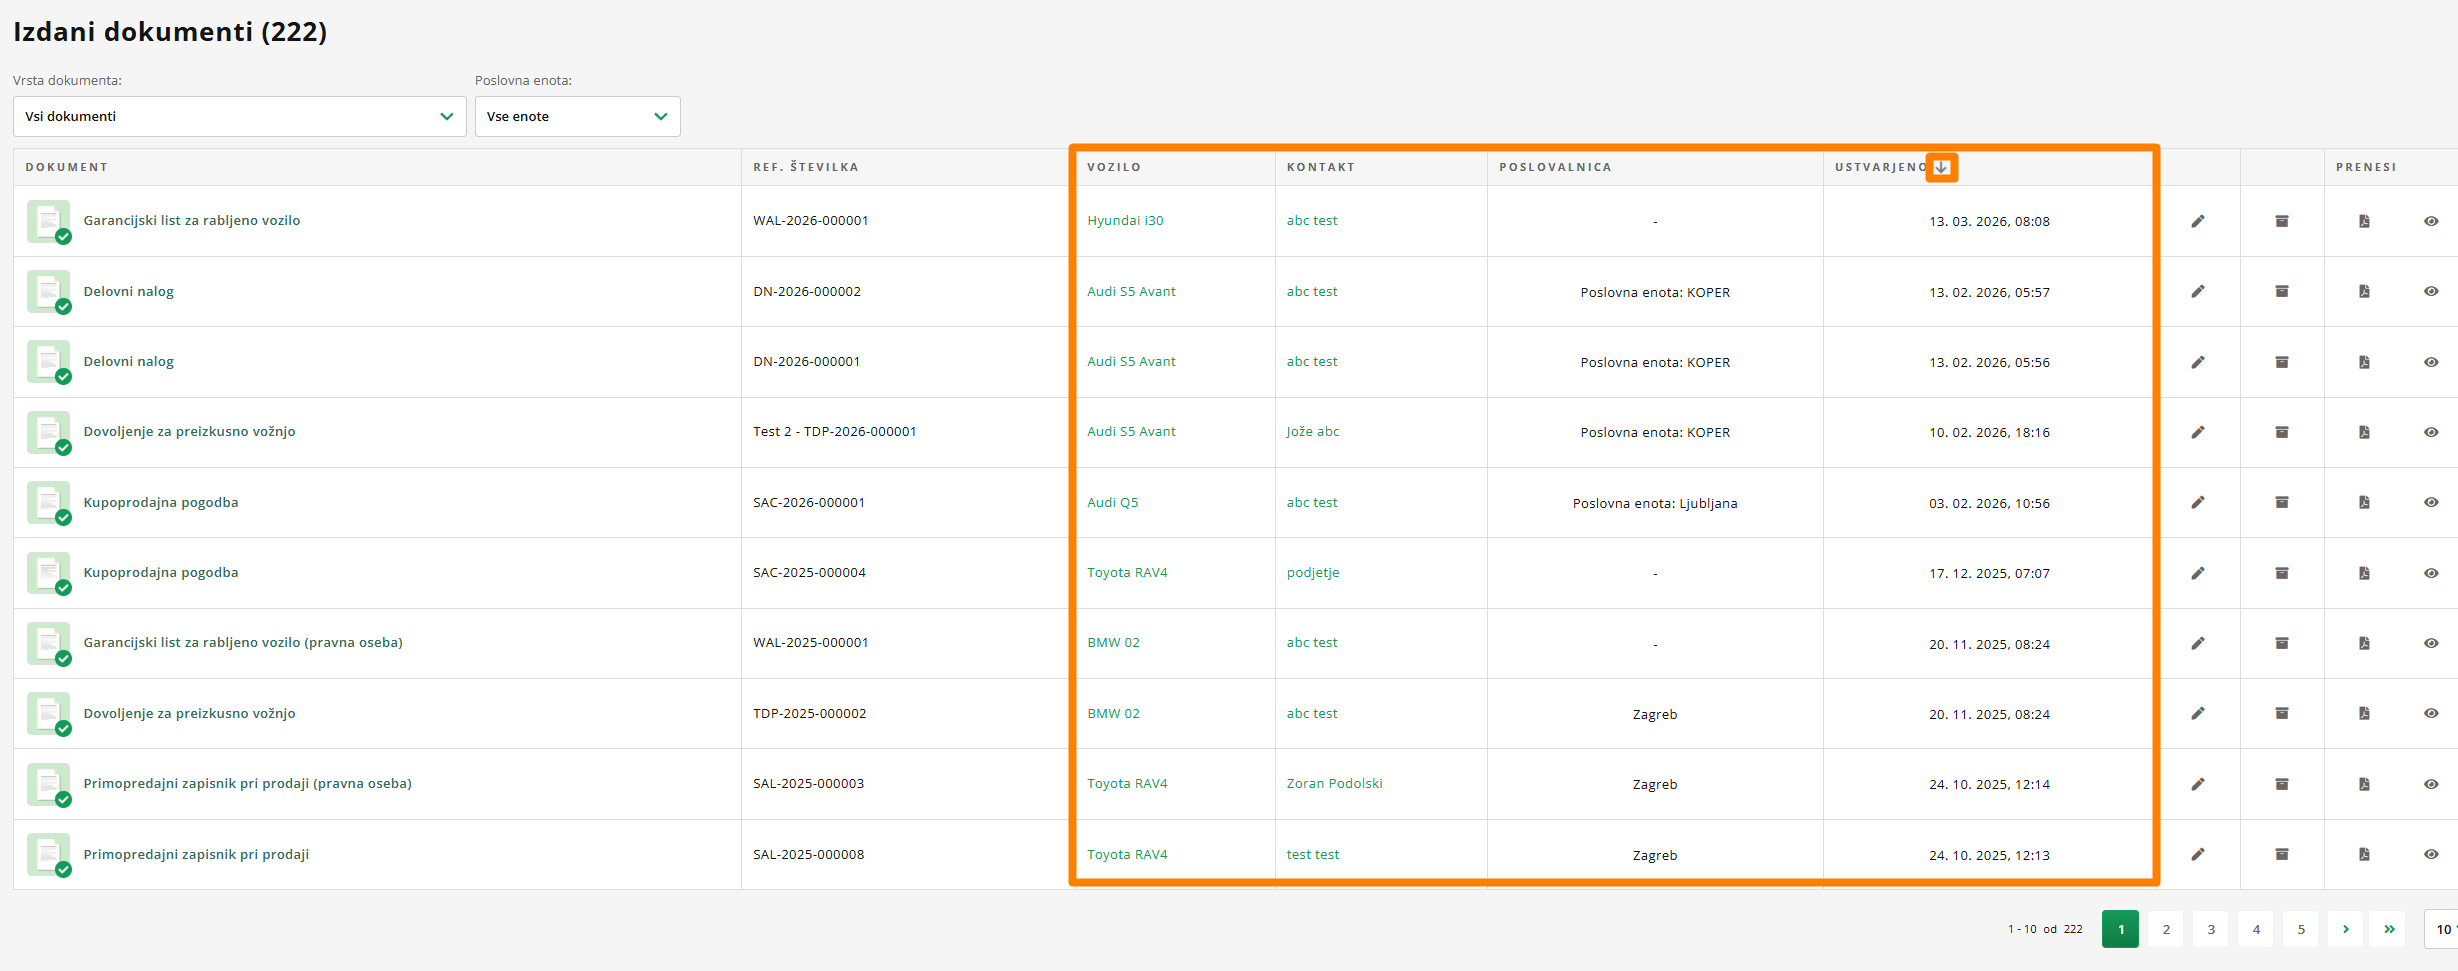Archive the SAL-2025-000008 Primopredajni zapisnik
The height and width of the screenshot is (971, 2458).
(2282, 854)
